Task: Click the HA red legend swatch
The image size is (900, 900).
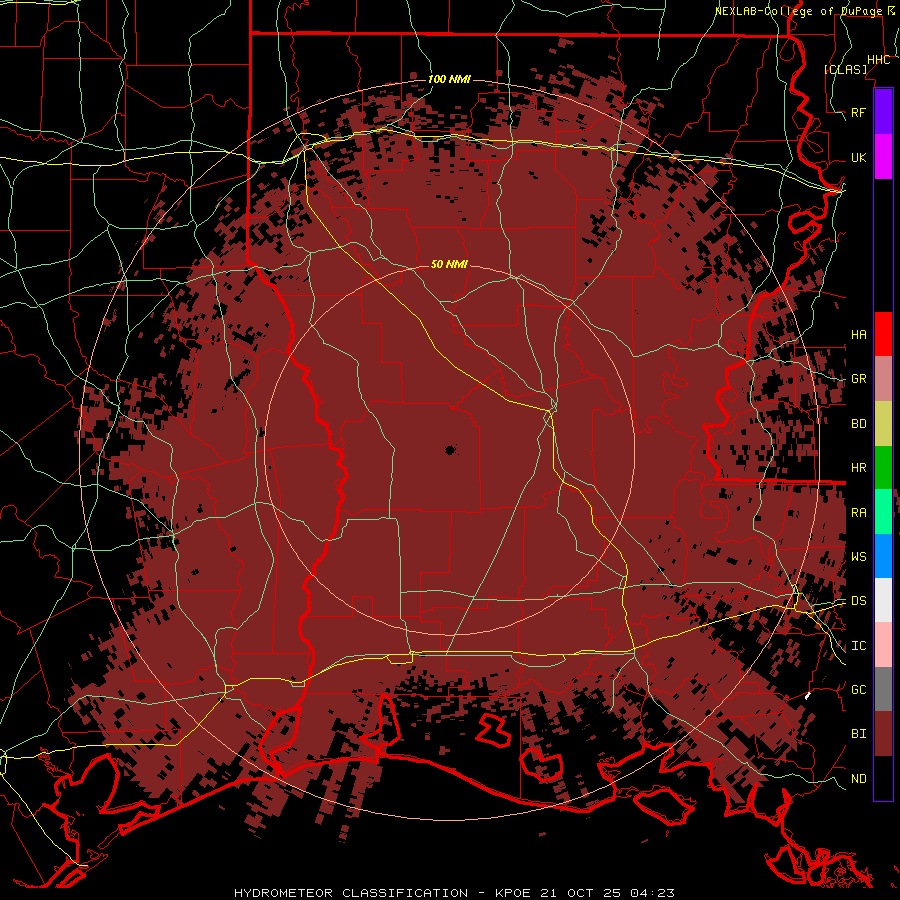Action: click(883, 334)
